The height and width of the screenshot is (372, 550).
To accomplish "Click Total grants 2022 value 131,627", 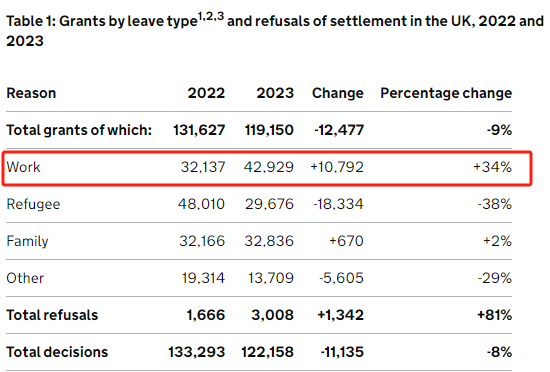I will (x=199, y=130).
